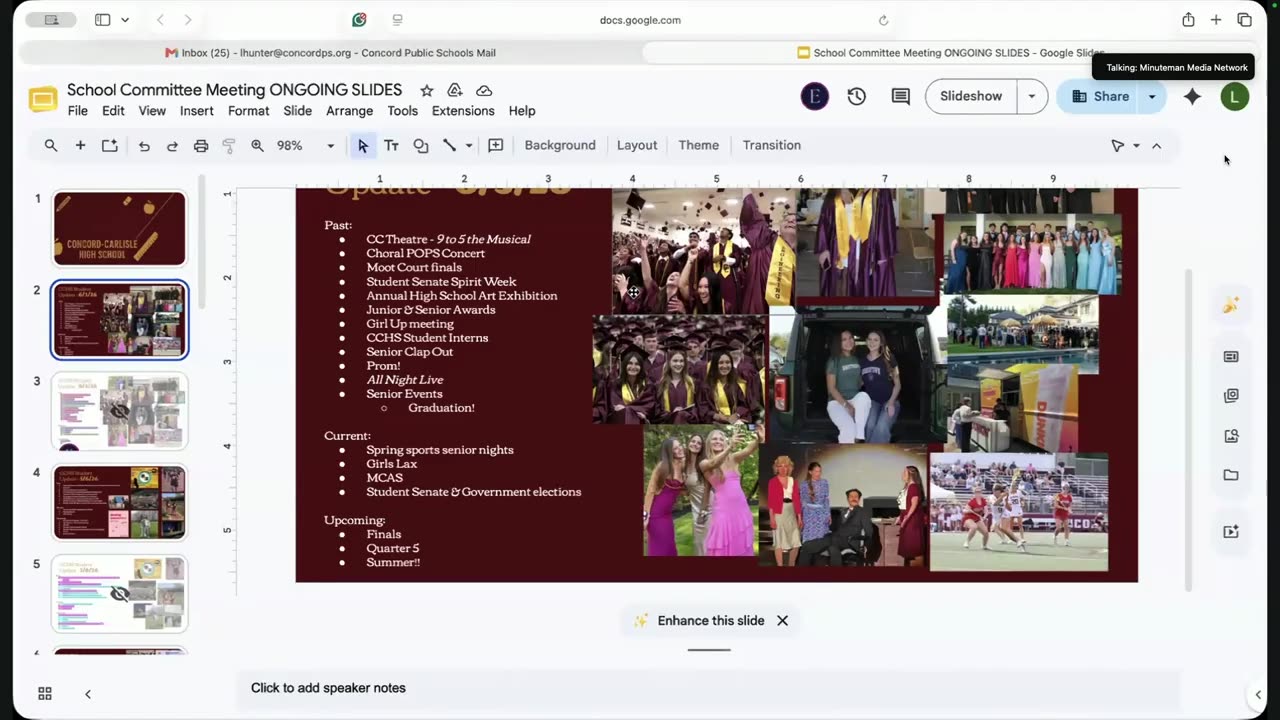
Task: Click the Background button
Action: tap(560, 145)
